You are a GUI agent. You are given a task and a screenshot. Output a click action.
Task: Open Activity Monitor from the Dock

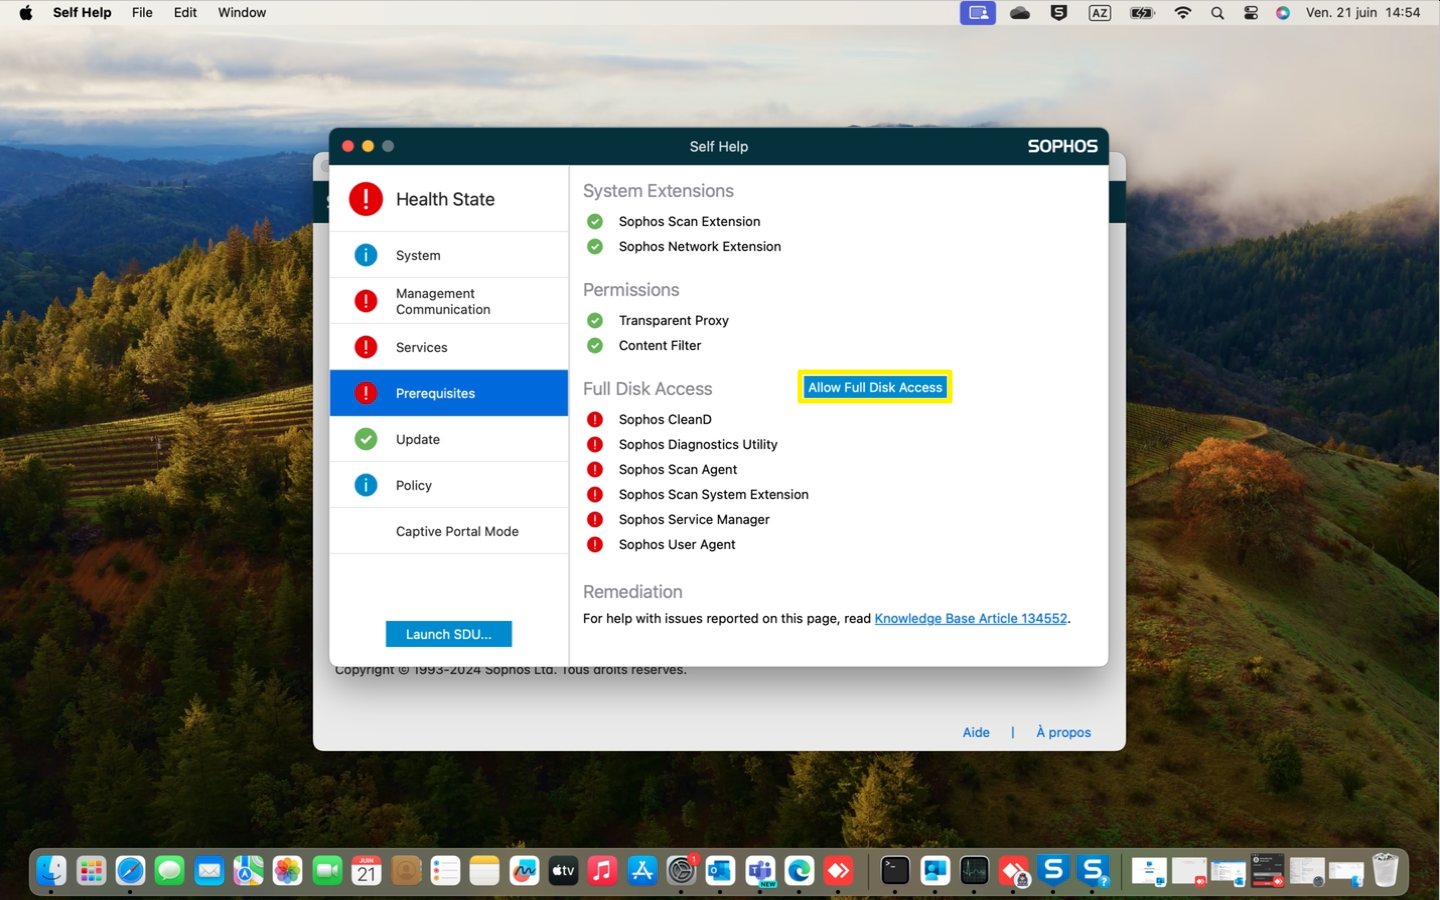click(974, 871)
